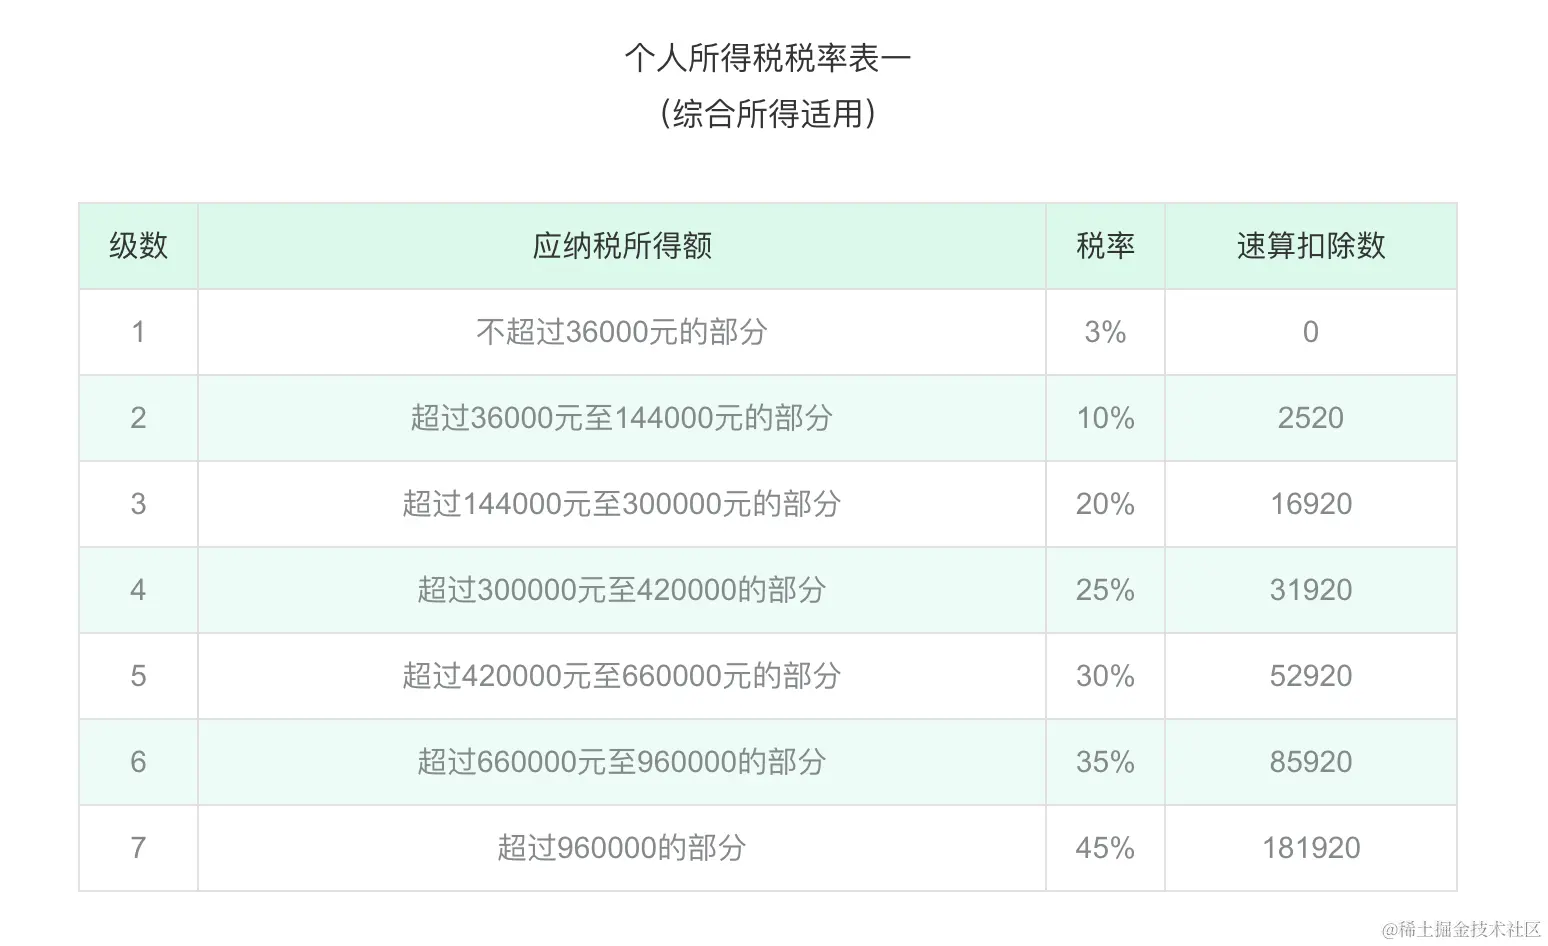Click the 3% tax rate cell

click(1105, 332)
